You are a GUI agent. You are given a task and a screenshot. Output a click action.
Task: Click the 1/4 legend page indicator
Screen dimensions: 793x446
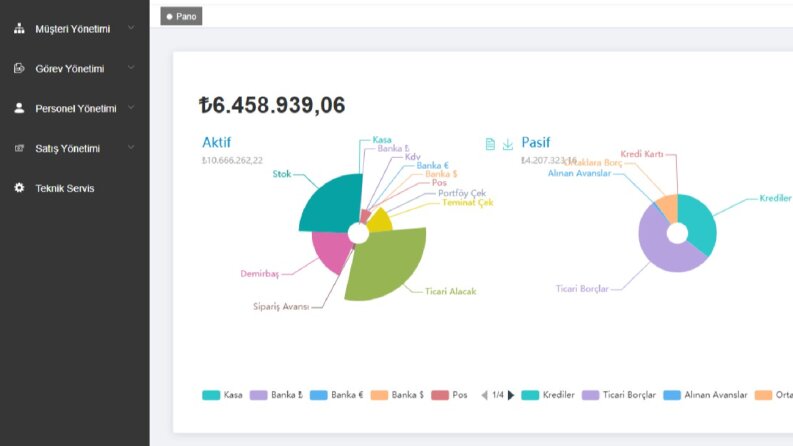click(498, 395)
